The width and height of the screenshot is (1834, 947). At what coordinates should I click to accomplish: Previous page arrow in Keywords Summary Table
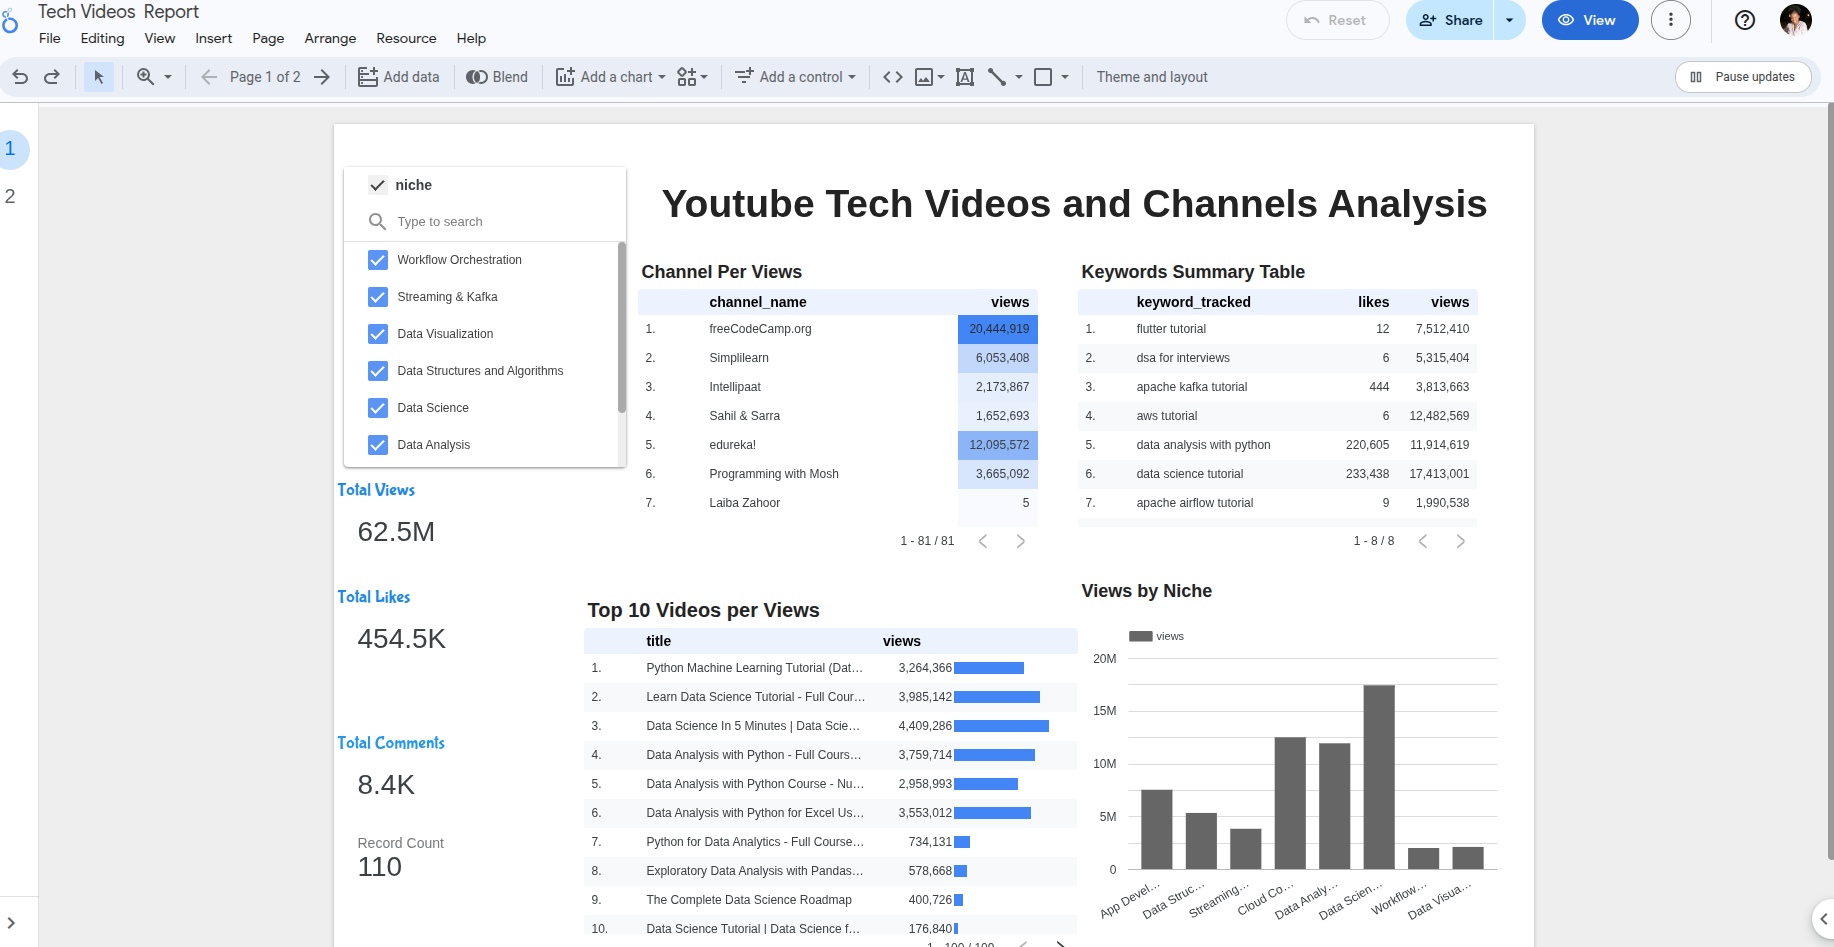click(x=1423, y=541)
